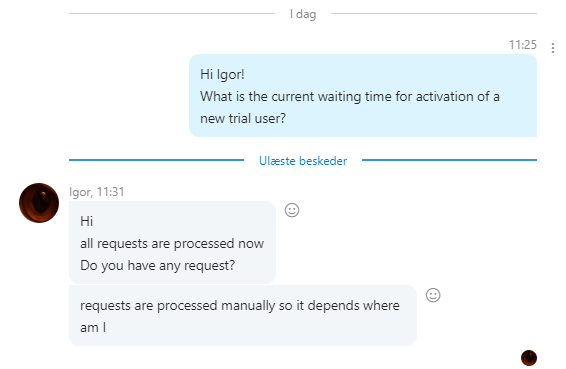This screenshot has width=566, height=369.
Task: Click the 'I dag' date separator
Action: tap(303, 14)
